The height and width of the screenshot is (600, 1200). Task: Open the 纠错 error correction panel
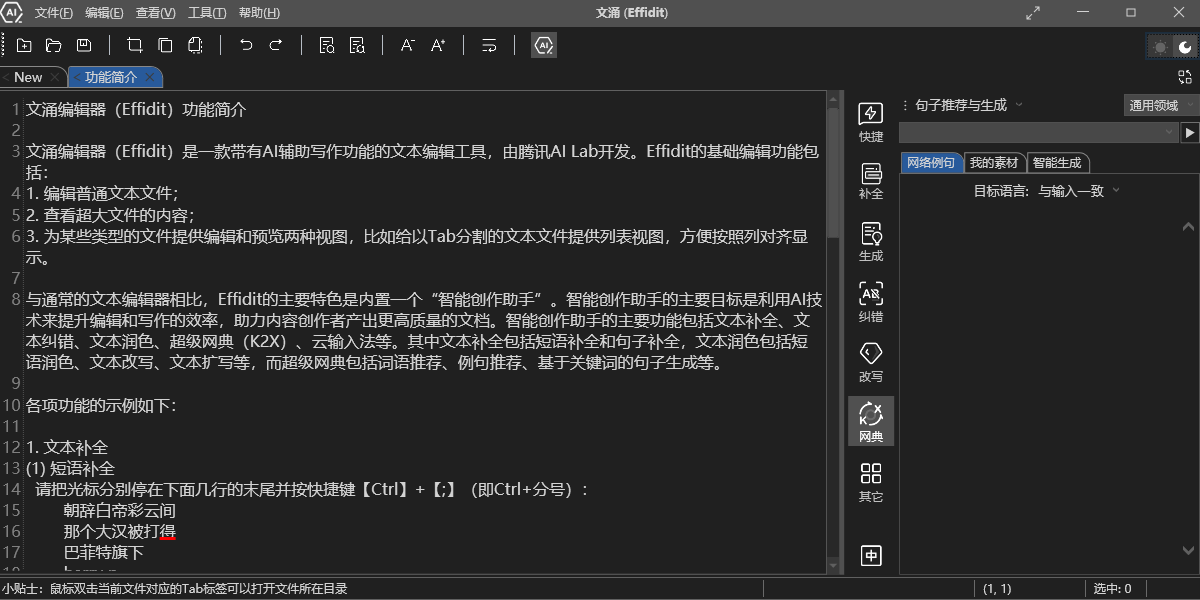click(871, 301)
